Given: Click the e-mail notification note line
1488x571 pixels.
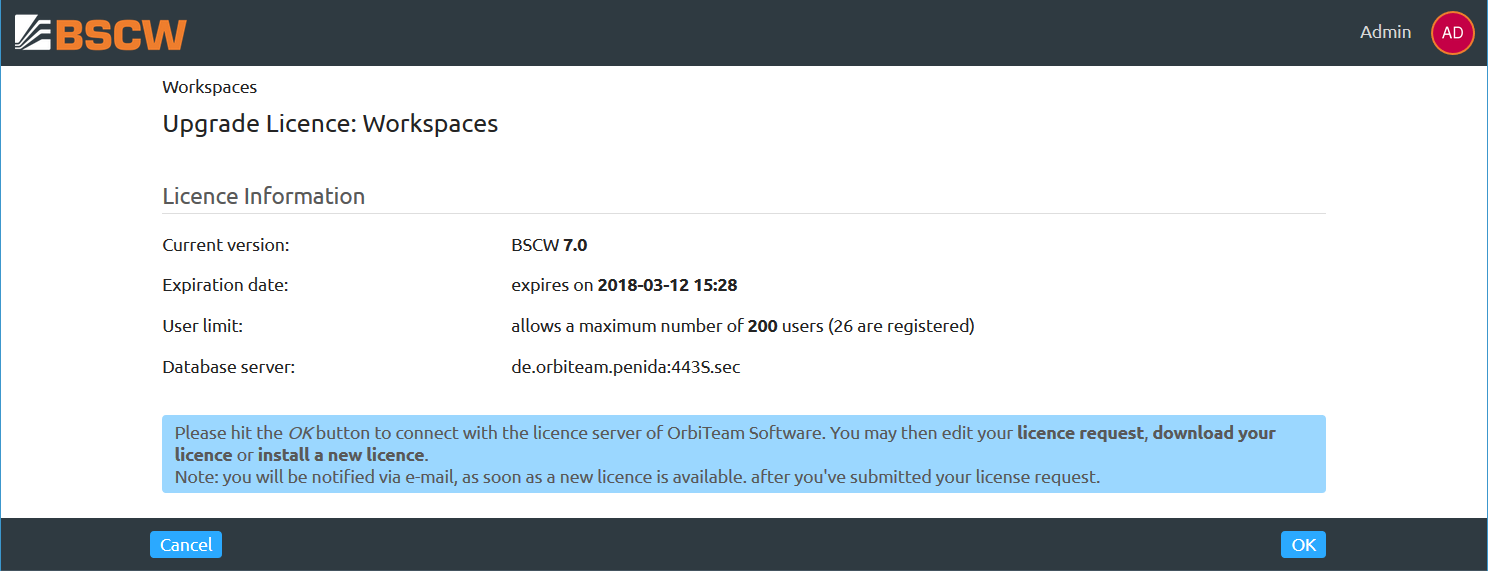Looking at the screenshot, I should point(637,477).
